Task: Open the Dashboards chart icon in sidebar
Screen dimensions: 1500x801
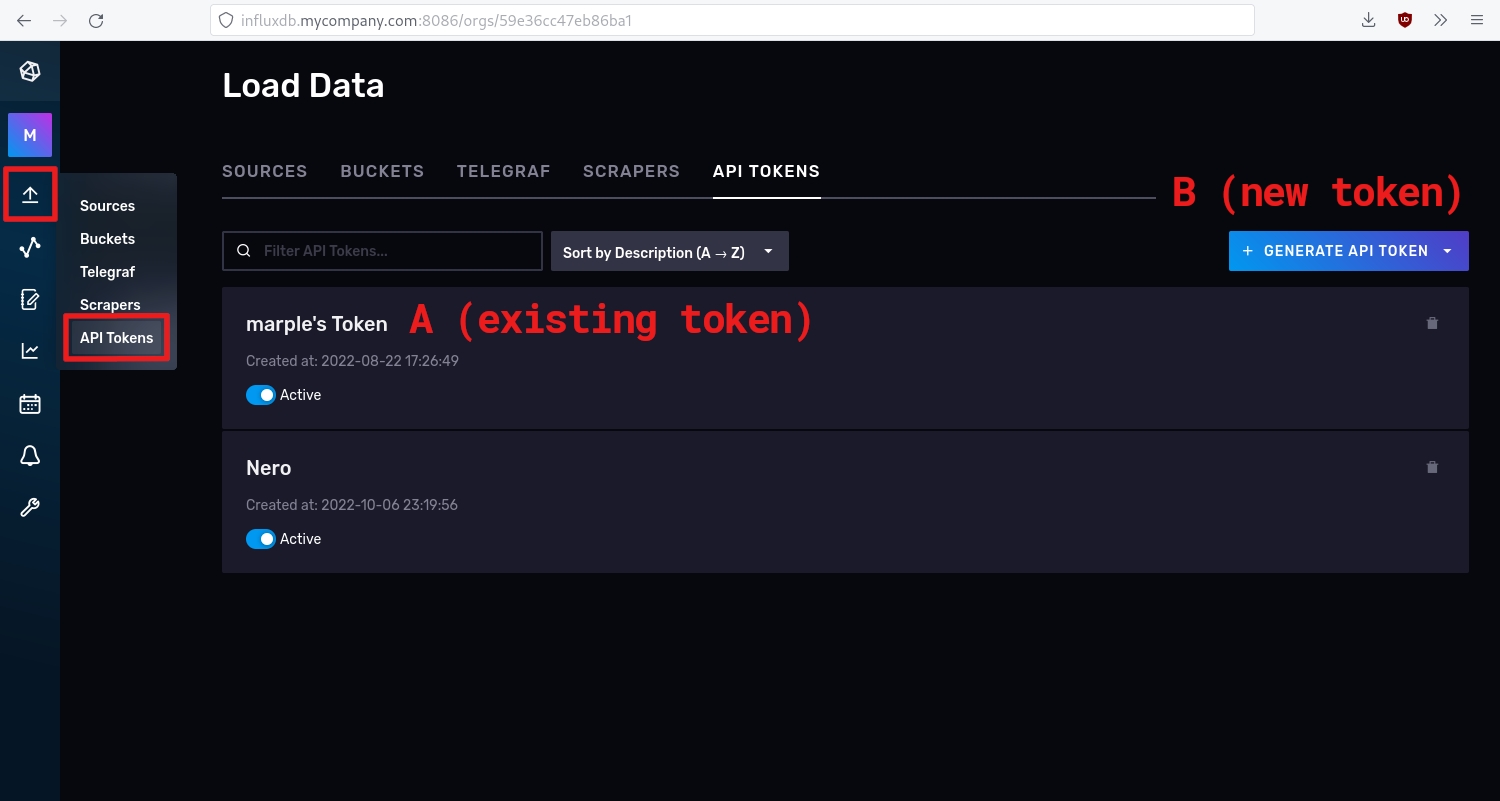Action: (30, 351)
